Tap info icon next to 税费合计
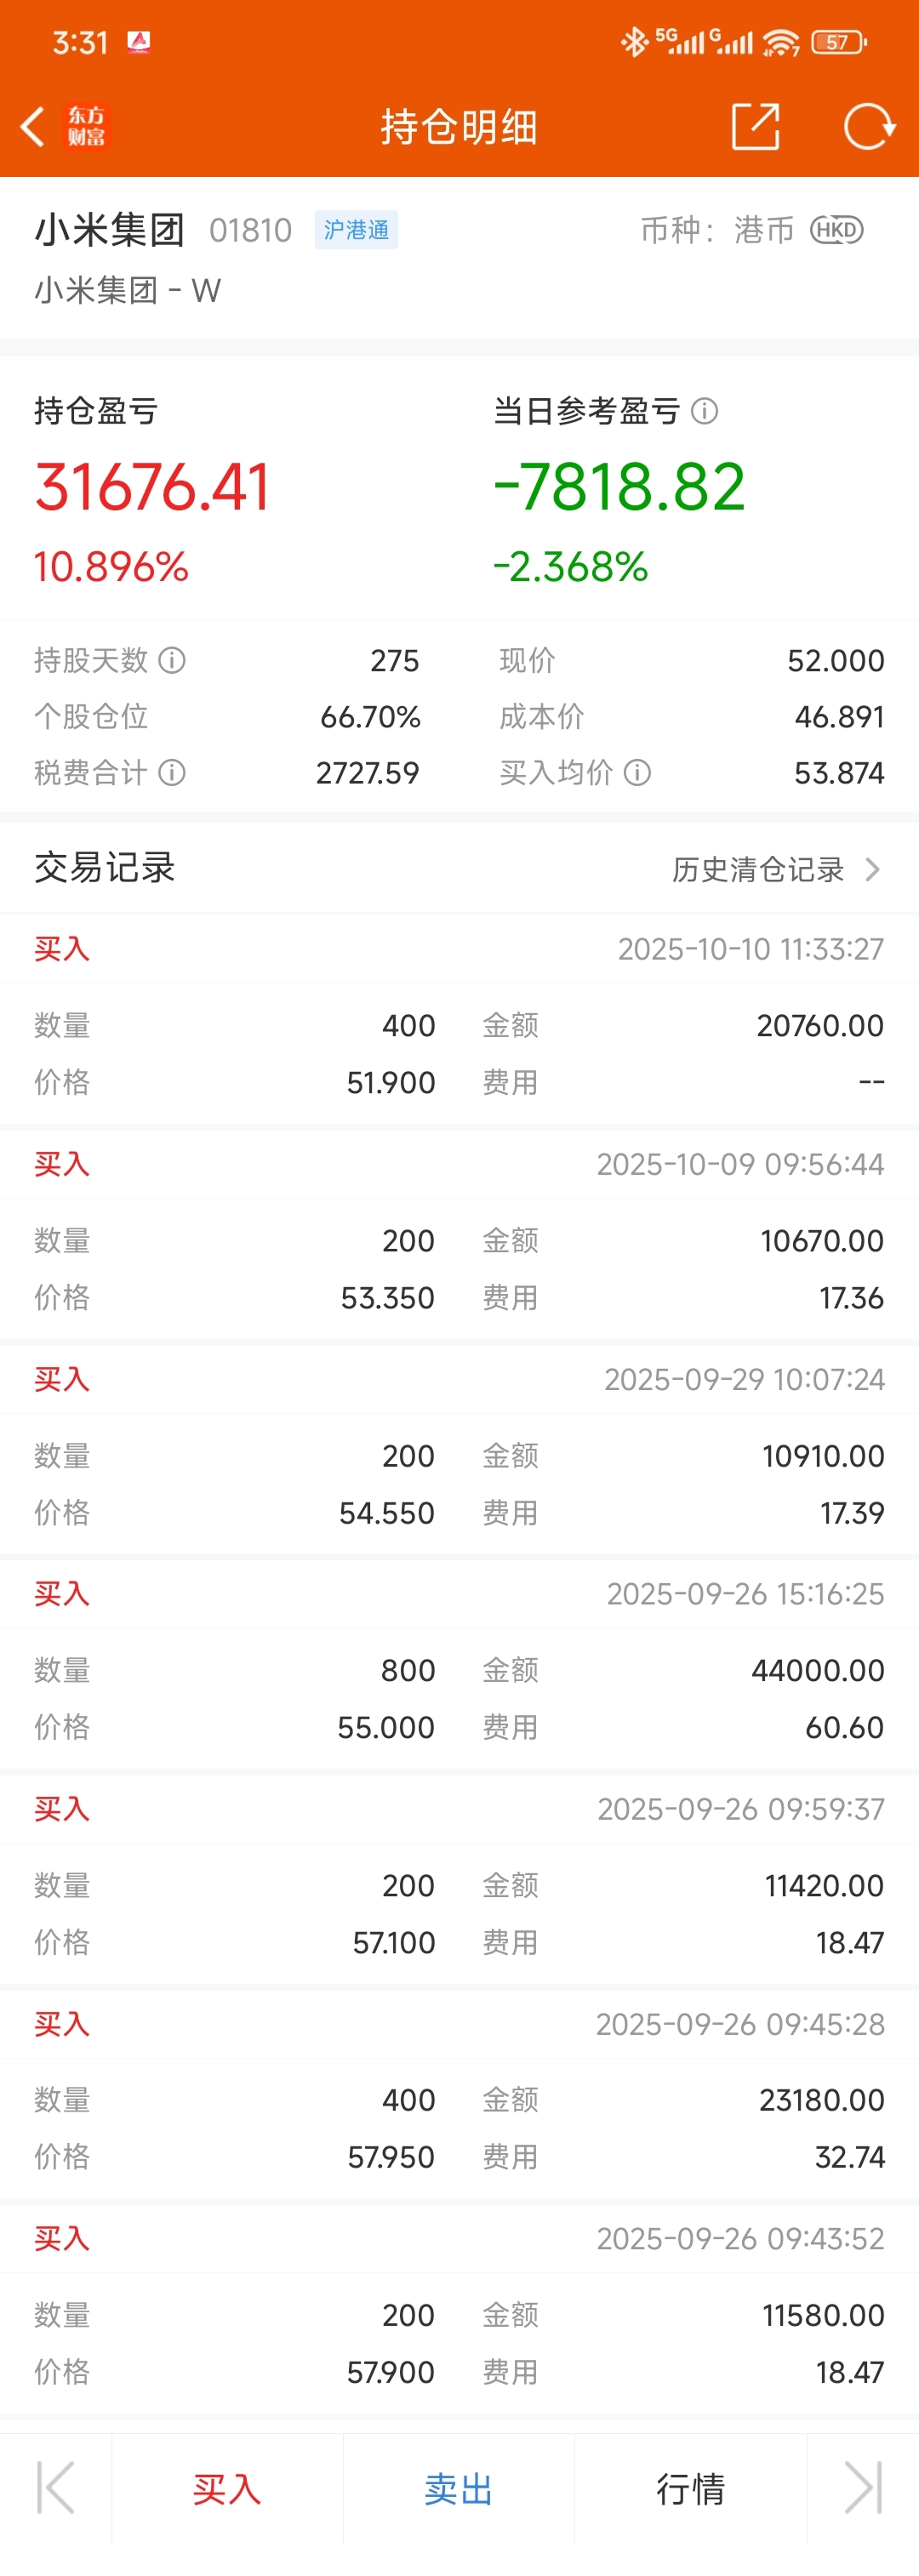 172,773
